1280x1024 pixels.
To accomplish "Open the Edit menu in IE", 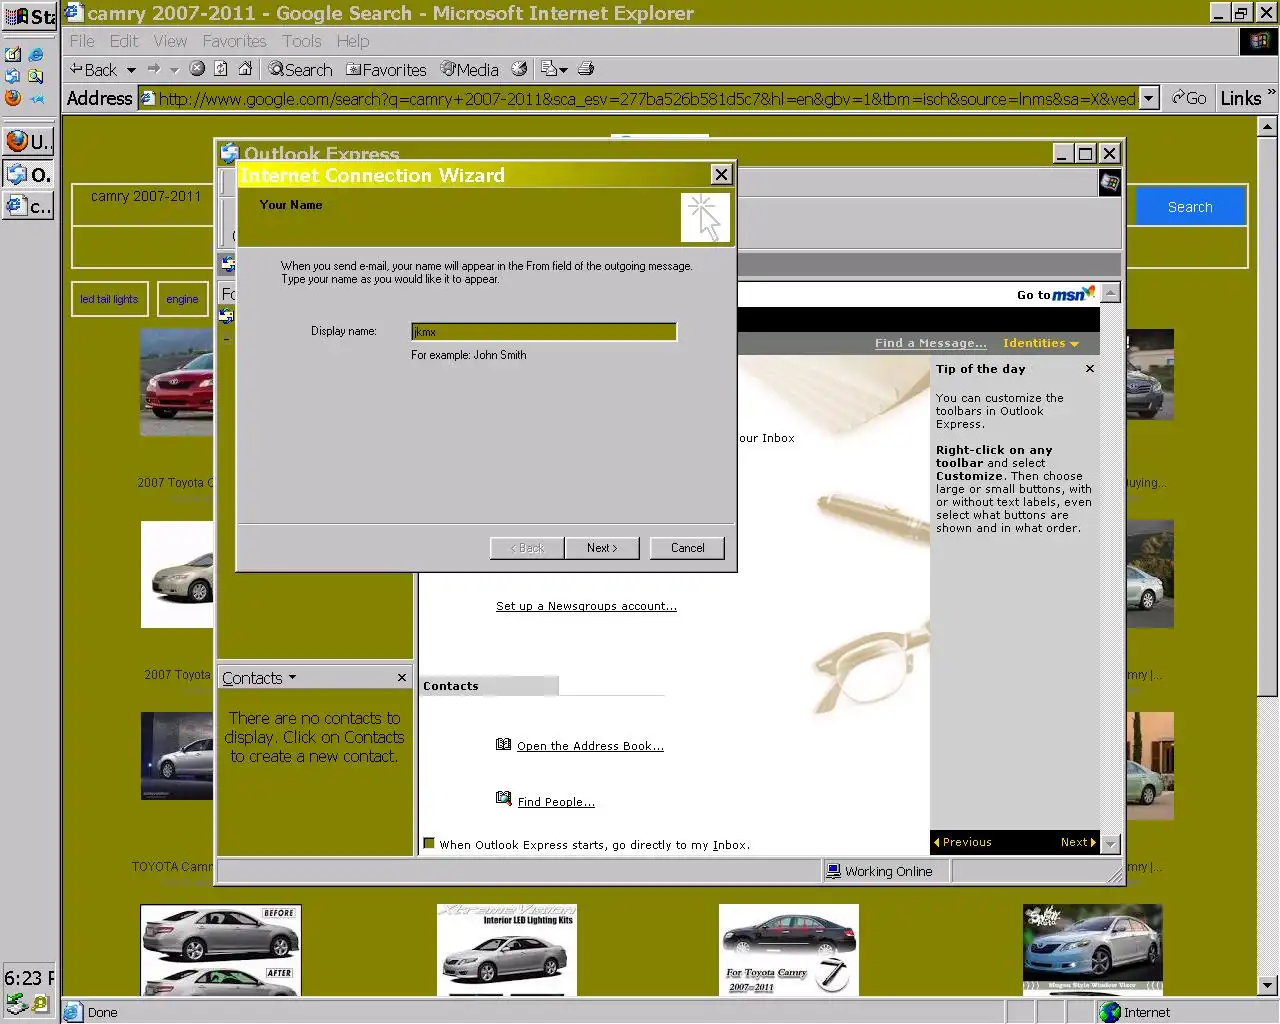I will [x=124, y=41].
